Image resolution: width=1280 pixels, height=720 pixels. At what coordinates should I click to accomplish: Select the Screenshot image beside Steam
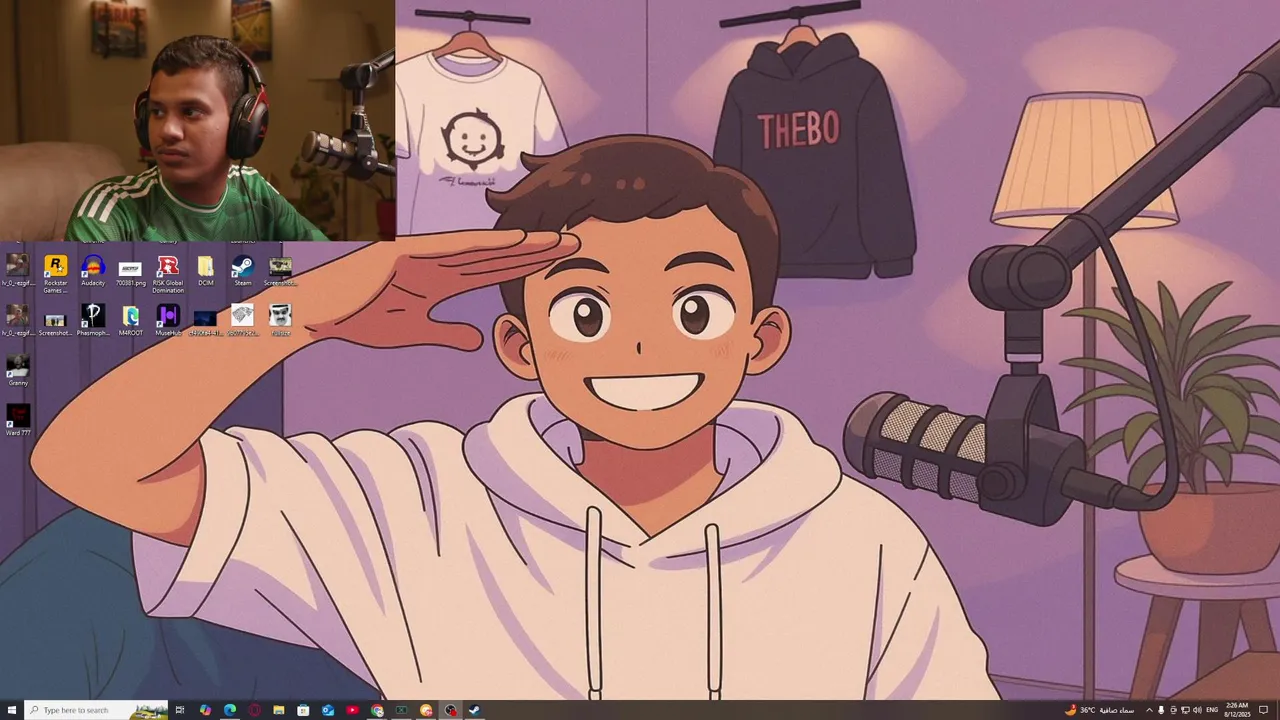point(280,270)
